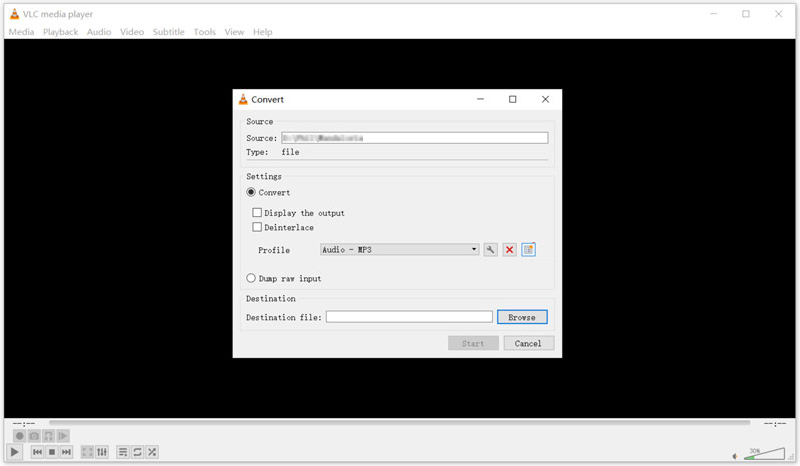Maximize the Convert dialog window
This screenshot has height=466, width=800.
point(513,99)
